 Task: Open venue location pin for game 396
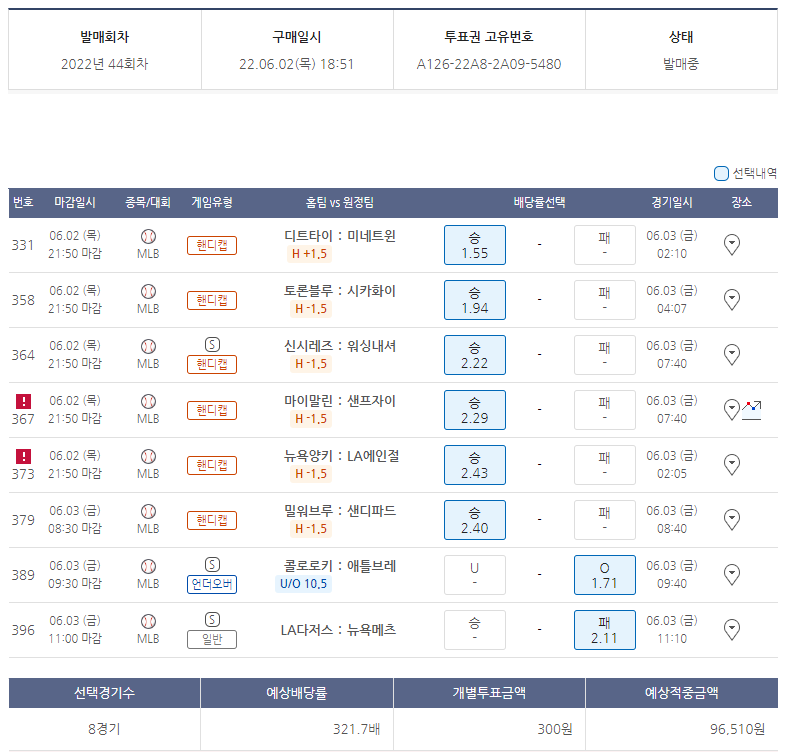(732, 630)
